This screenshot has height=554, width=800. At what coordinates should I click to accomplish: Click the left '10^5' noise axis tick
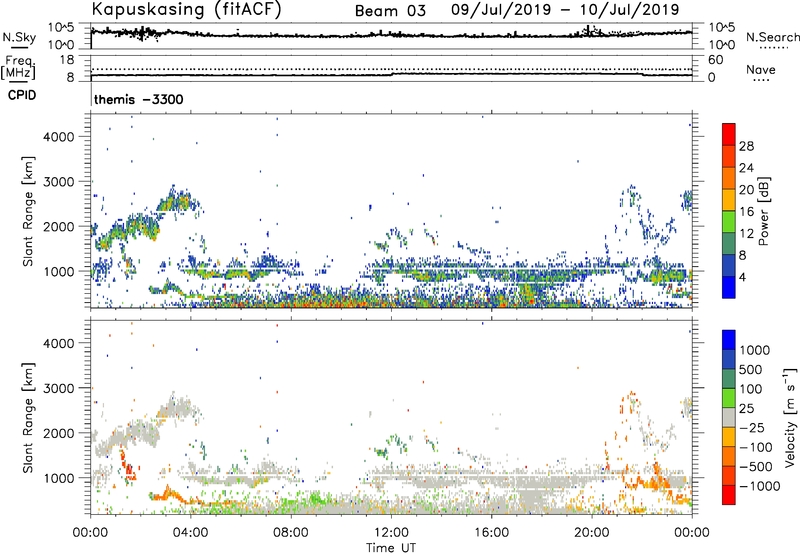pyautogui.click(x=61, y=28)
